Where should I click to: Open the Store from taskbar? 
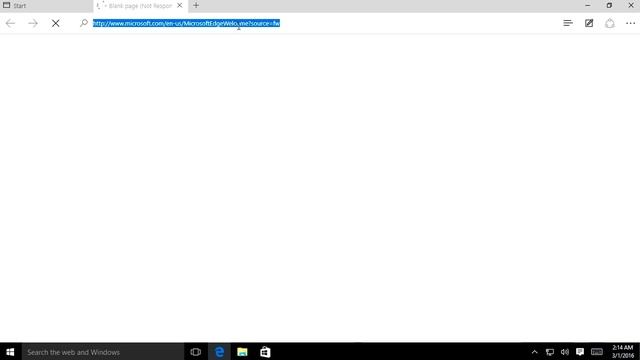[x=265, y=352]
